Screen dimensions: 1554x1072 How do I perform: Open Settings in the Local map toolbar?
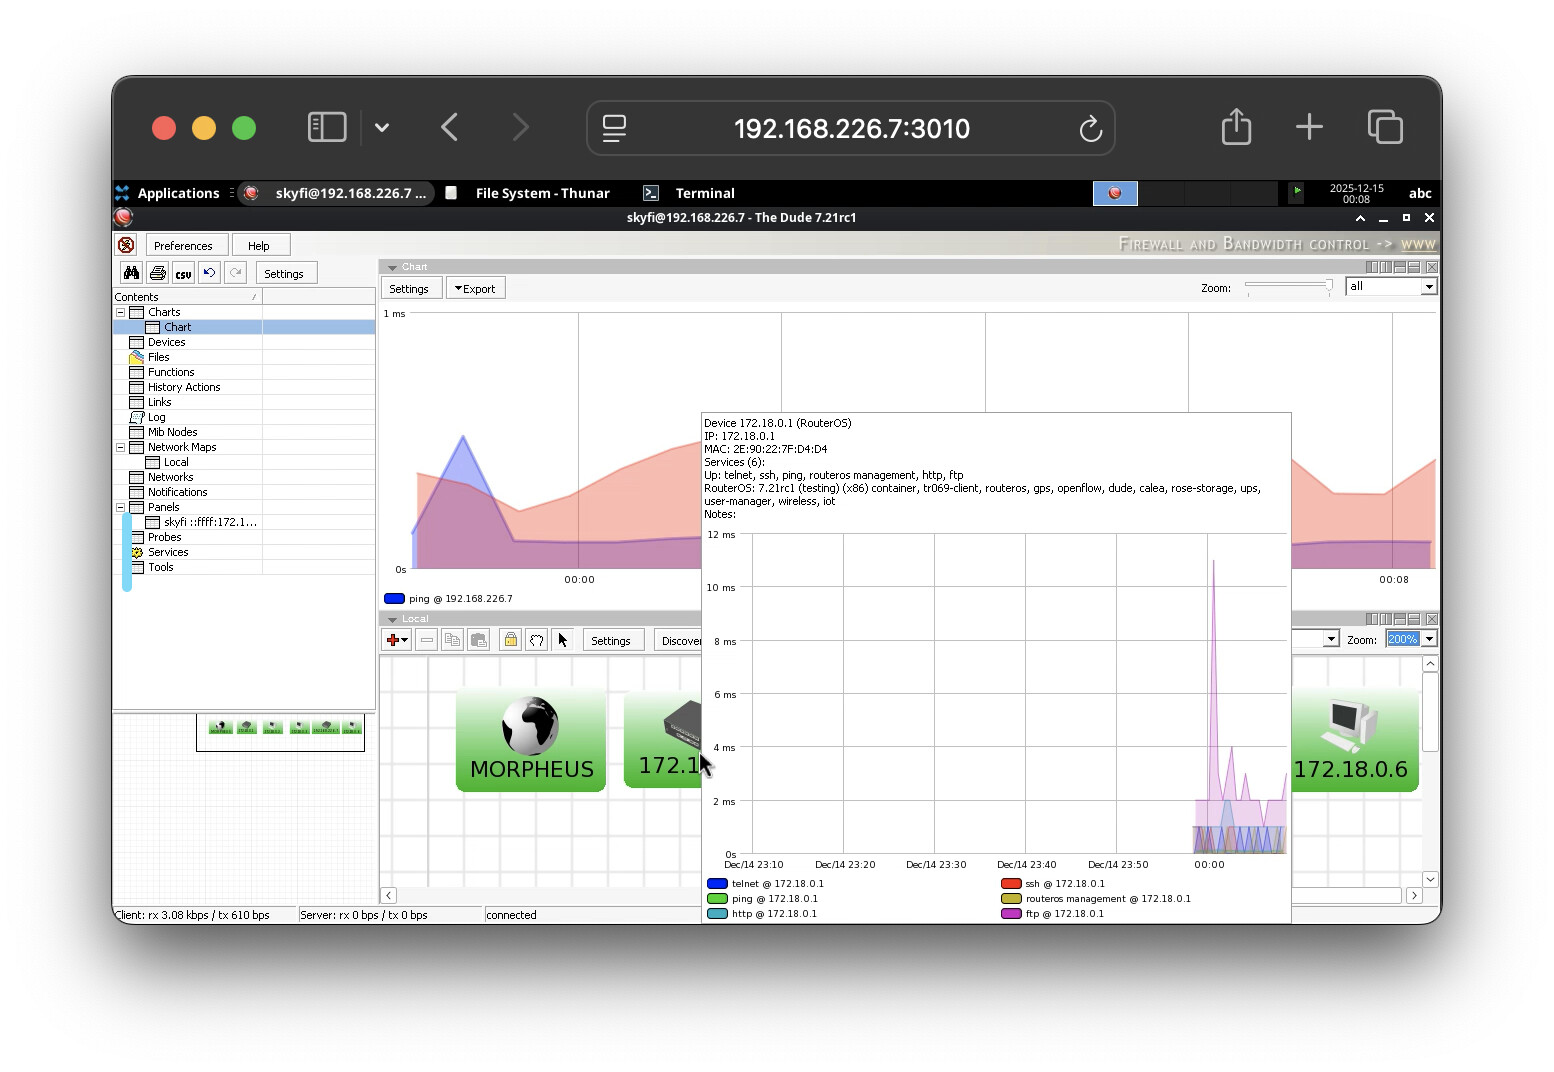coord(611,640)
